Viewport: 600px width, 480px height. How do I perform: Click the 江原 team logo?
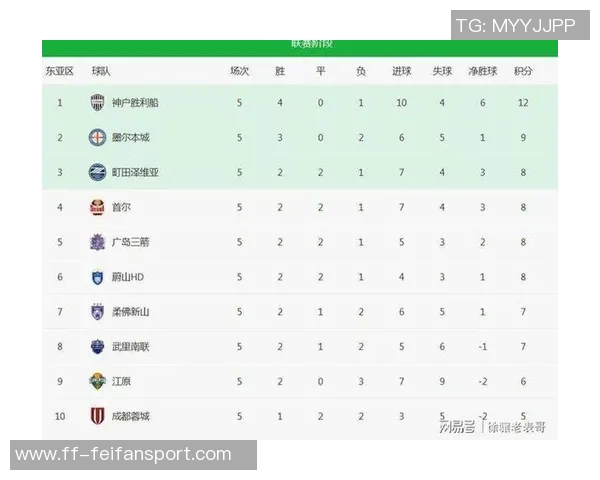[x=97, y=381]
